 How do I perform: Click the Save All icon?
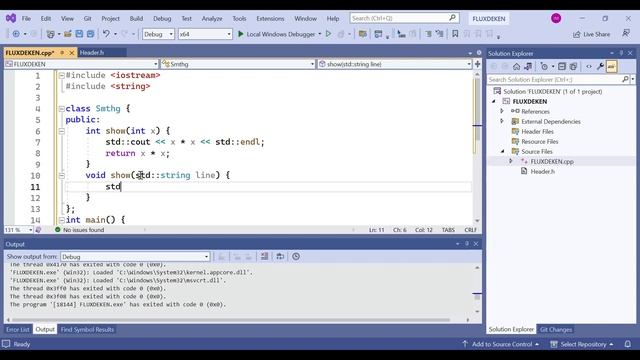(90, 34)
